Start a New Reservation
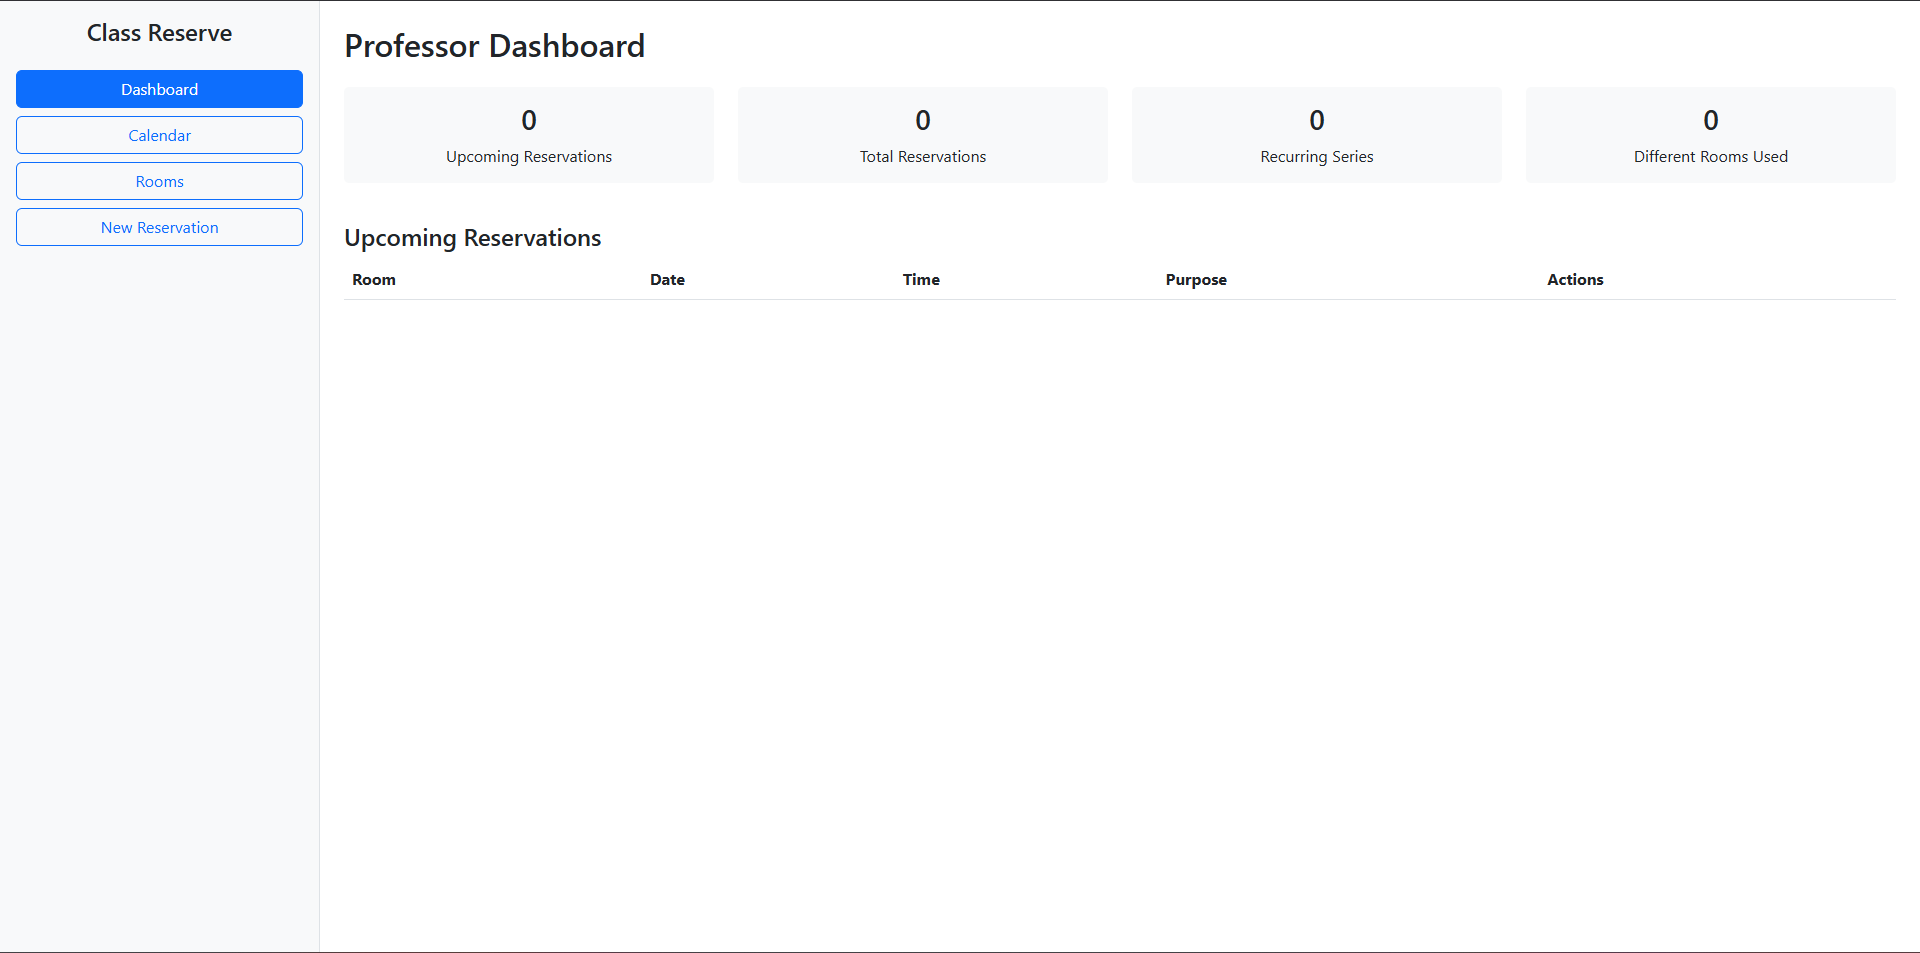The width and height of the screenshot is (1920, 953). (159, 227)
